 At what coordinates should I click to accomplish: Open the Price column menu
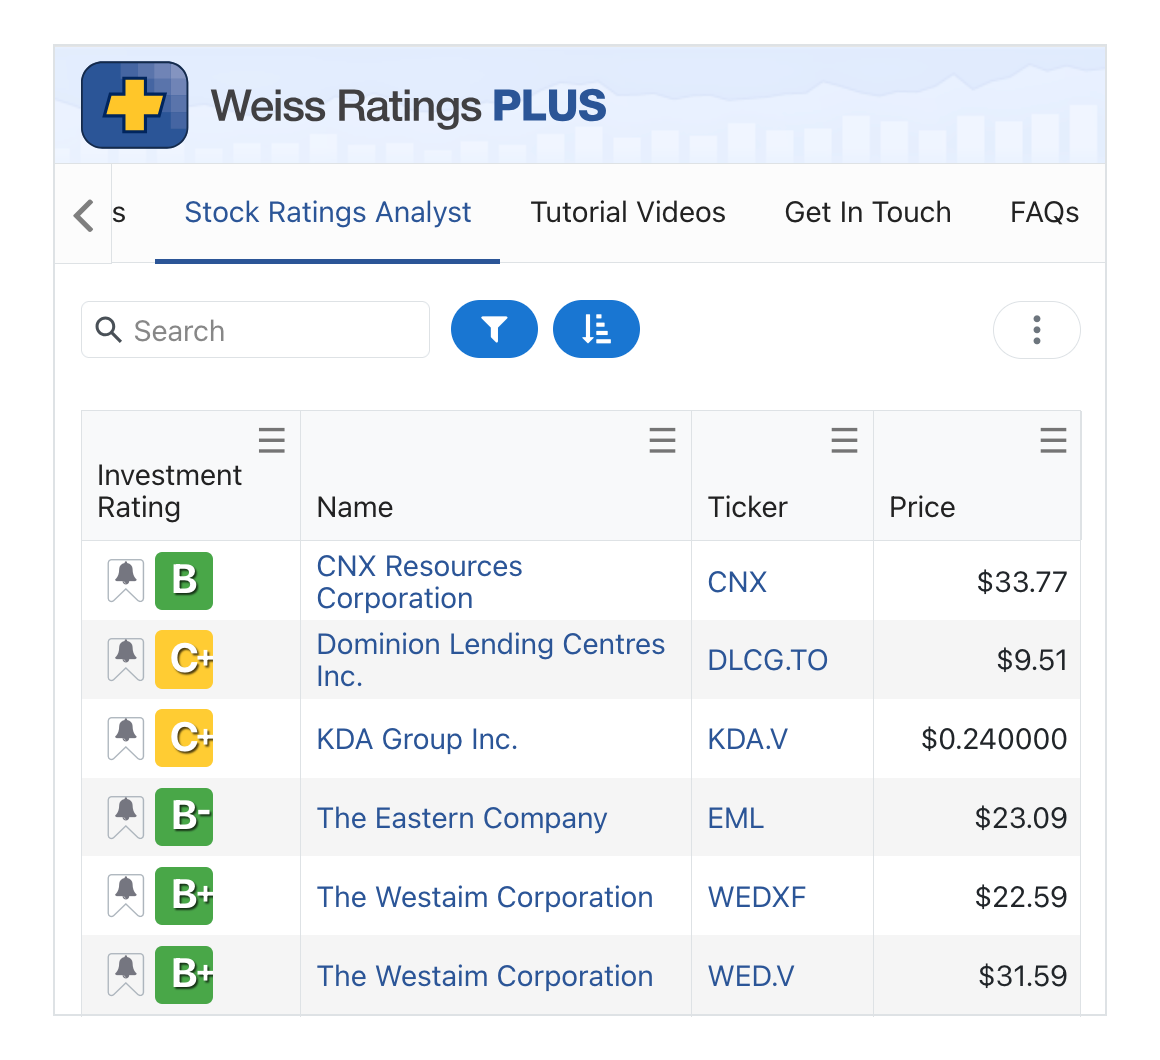coord(1053,441)
